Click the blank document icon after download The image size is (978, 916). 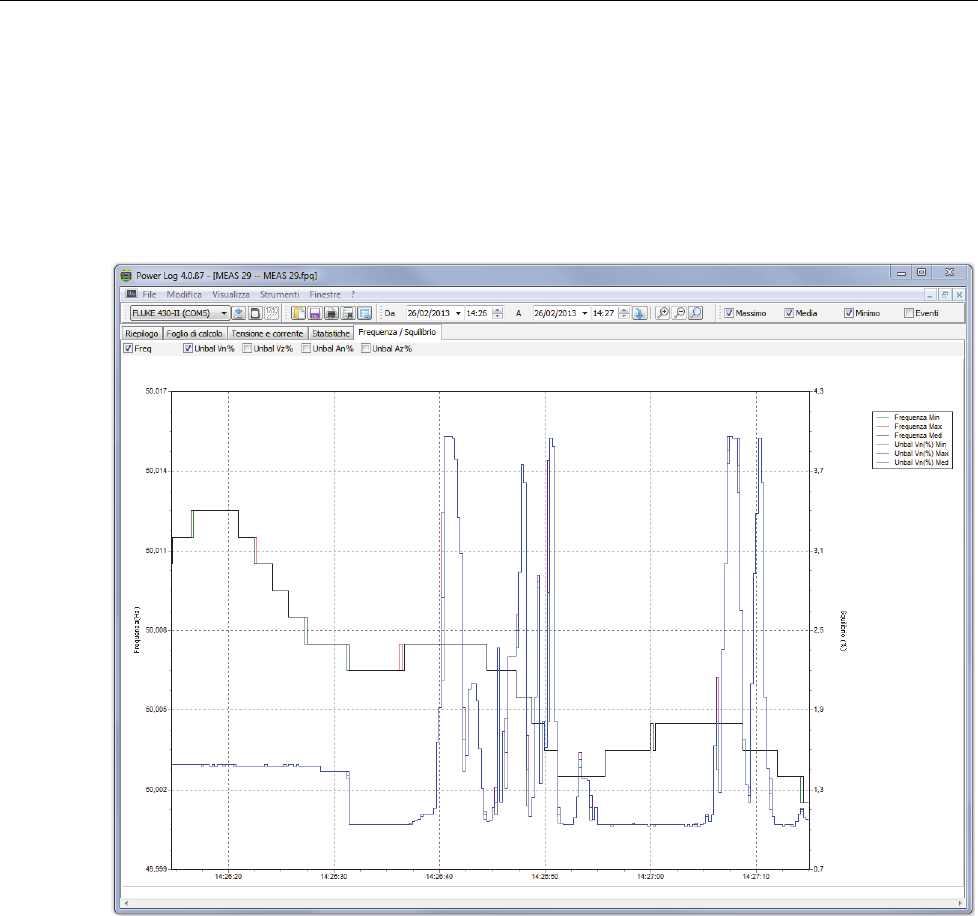(x=255, y=313)
